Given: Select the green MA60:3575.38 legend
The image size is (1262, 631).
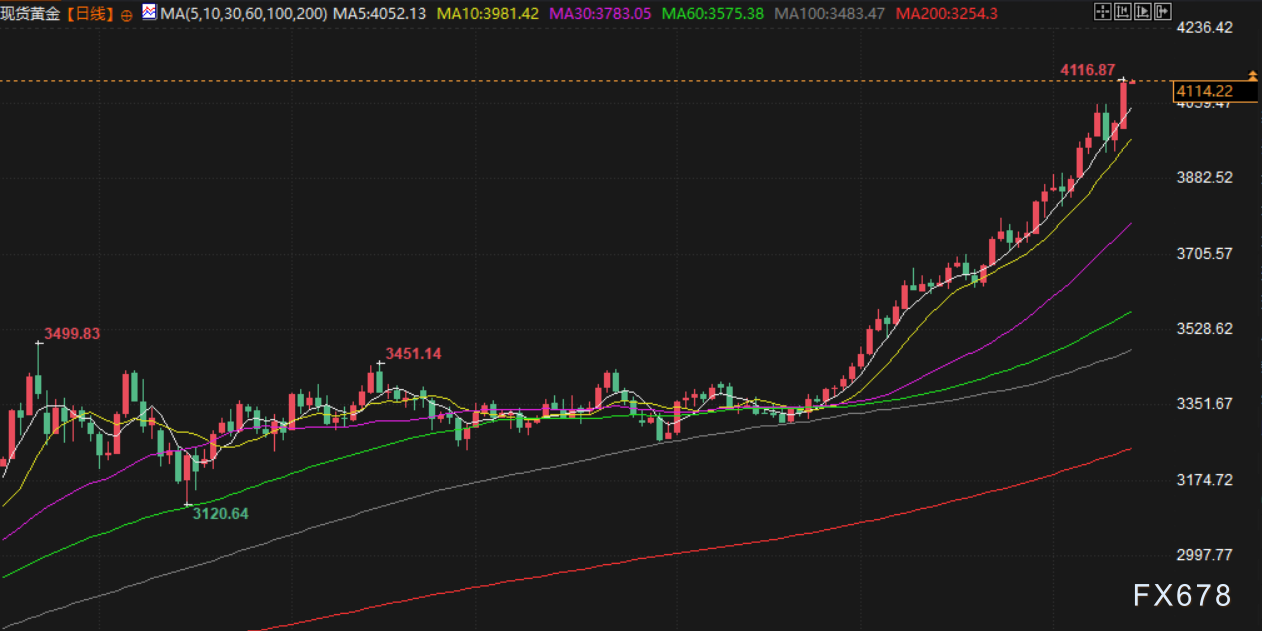Looking at the screenshot, I should point(713,14).
